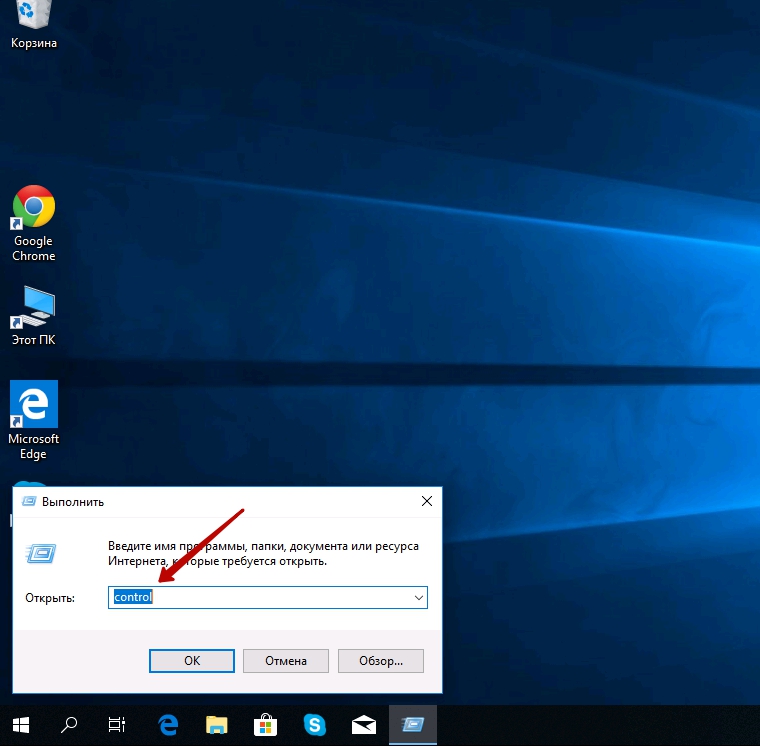Open File Explorer from the taskbar
The height and width of the screenshot is (746, 760).
point(217,725)
